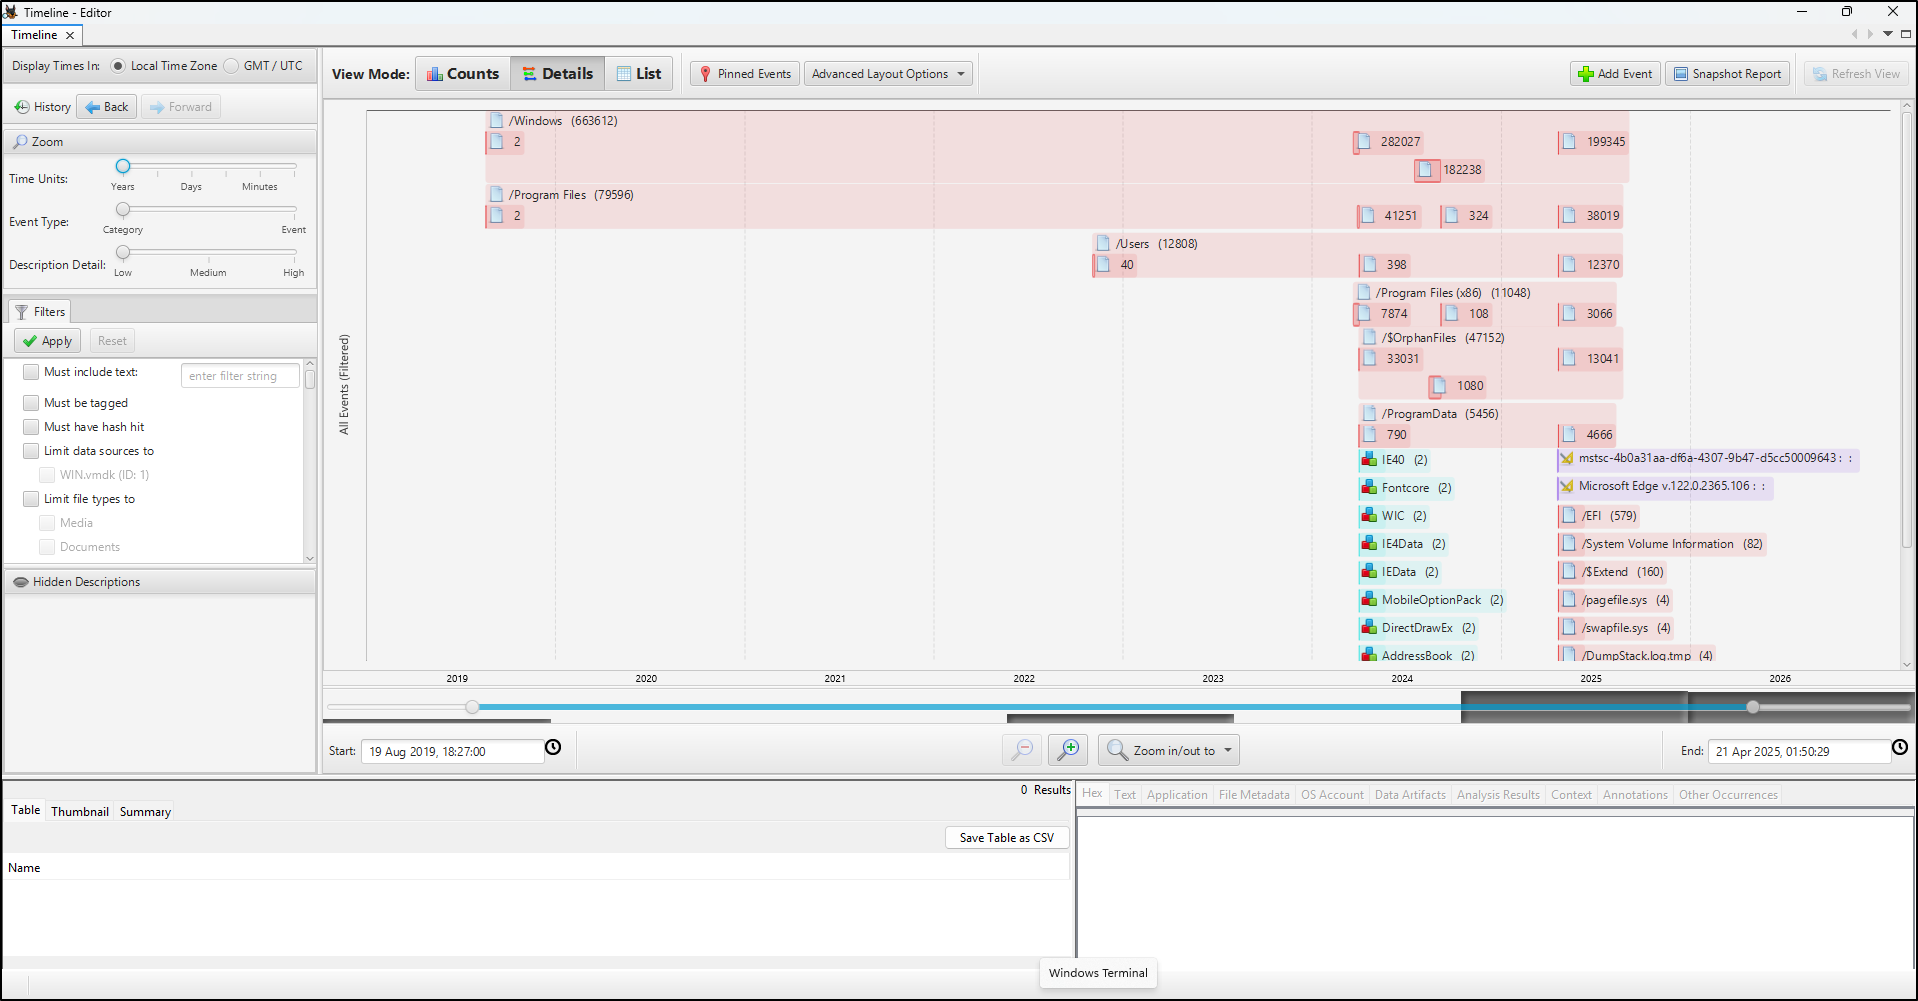Open the end time clock picker

pyautogui.click(x=1900, y=747)
